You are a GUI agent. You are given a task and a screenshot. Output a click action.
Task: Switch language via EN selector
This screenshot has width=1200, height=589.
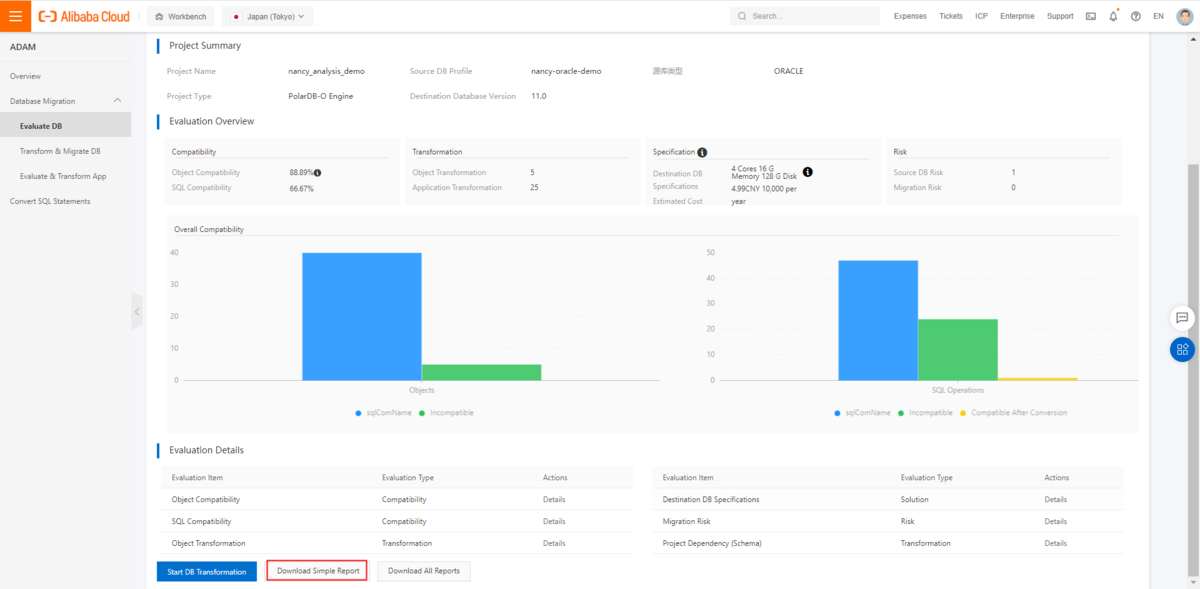click(x=1158, y=16)
